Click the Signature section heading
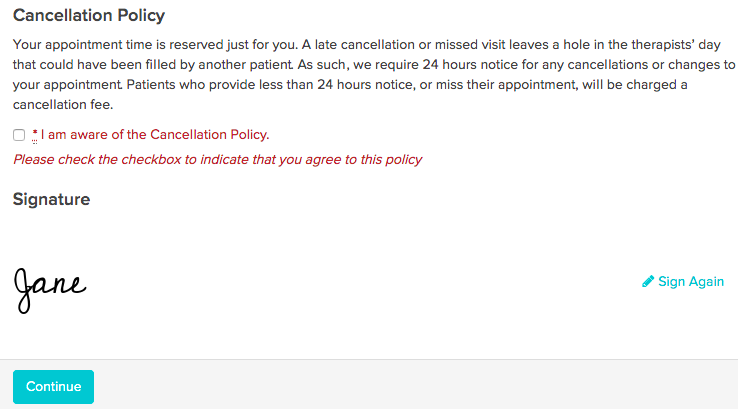Viewport: 738px width, 409px height. pos(51,199)
